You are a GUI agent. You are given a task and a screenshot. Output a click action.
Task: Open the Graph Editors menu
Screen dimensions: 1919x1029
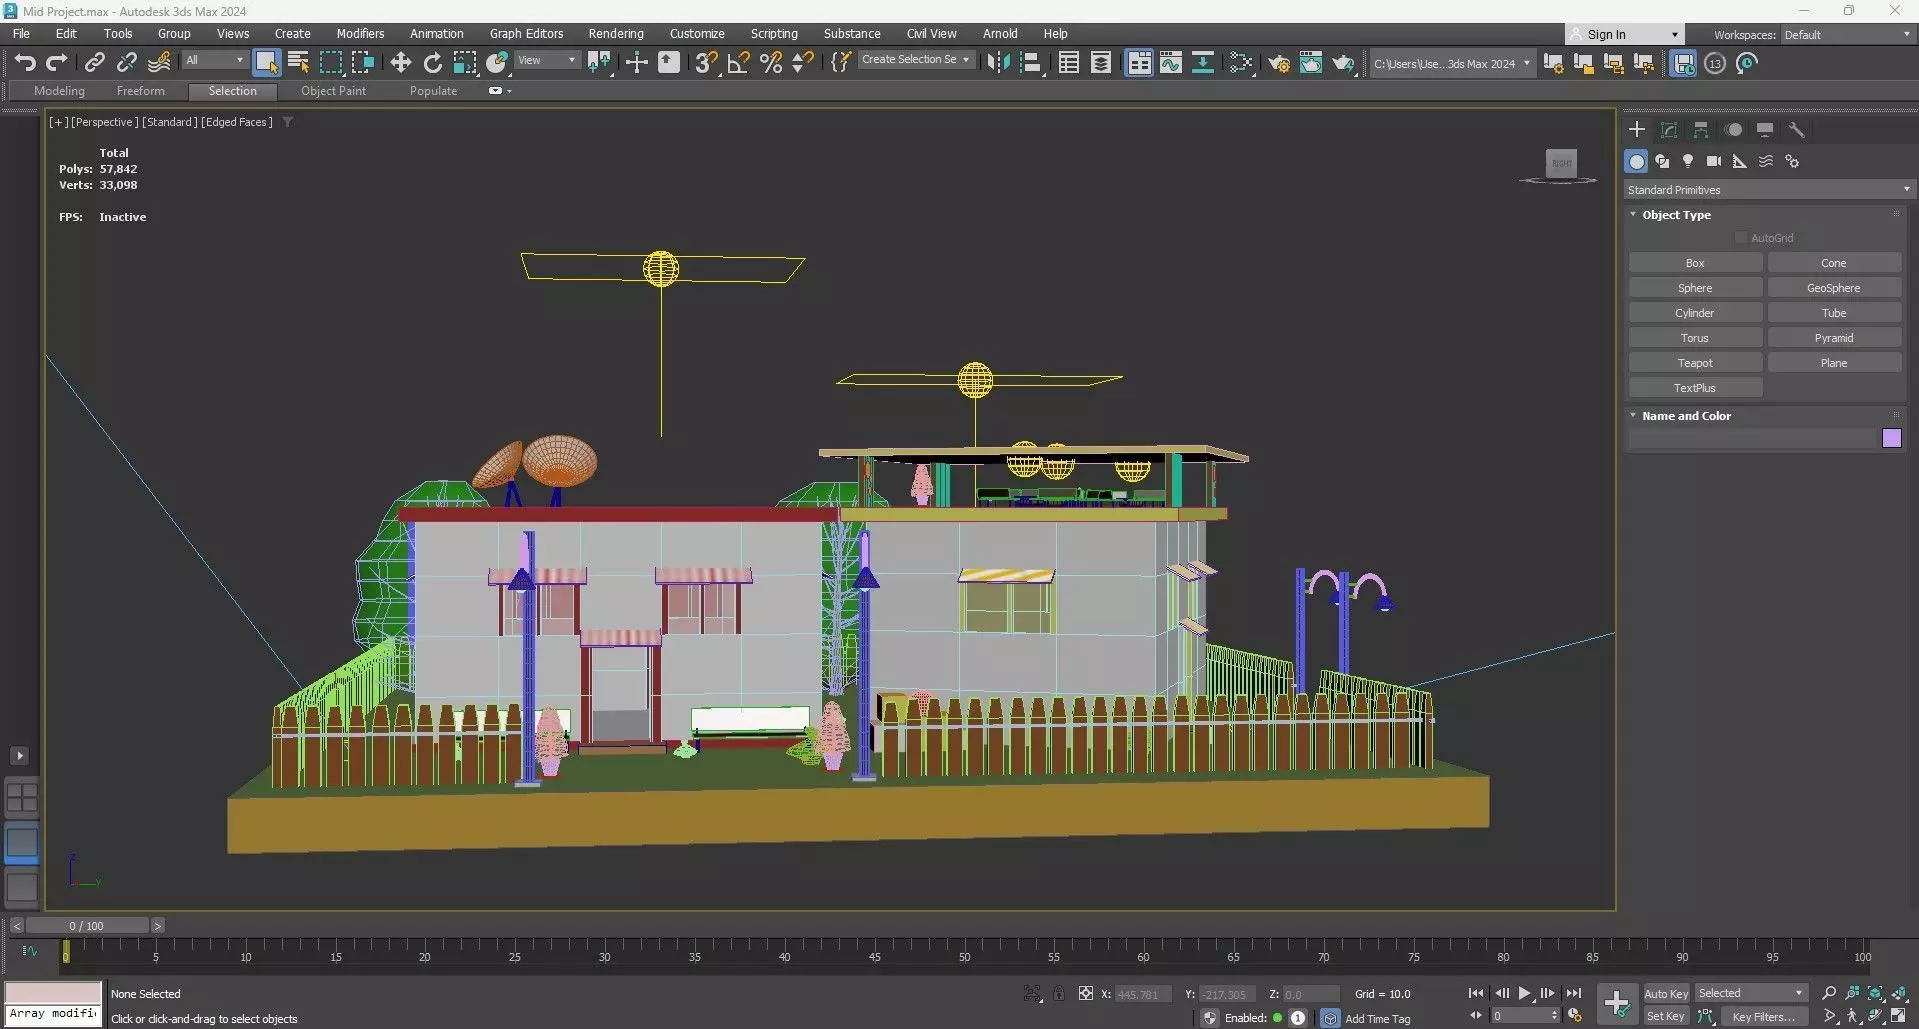[526, 33]
